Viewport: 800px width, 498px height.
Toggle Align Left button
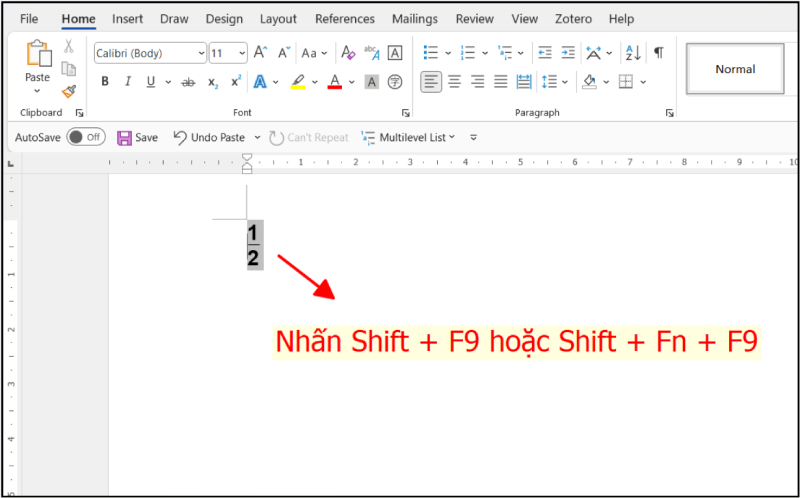tap(431, 82)
